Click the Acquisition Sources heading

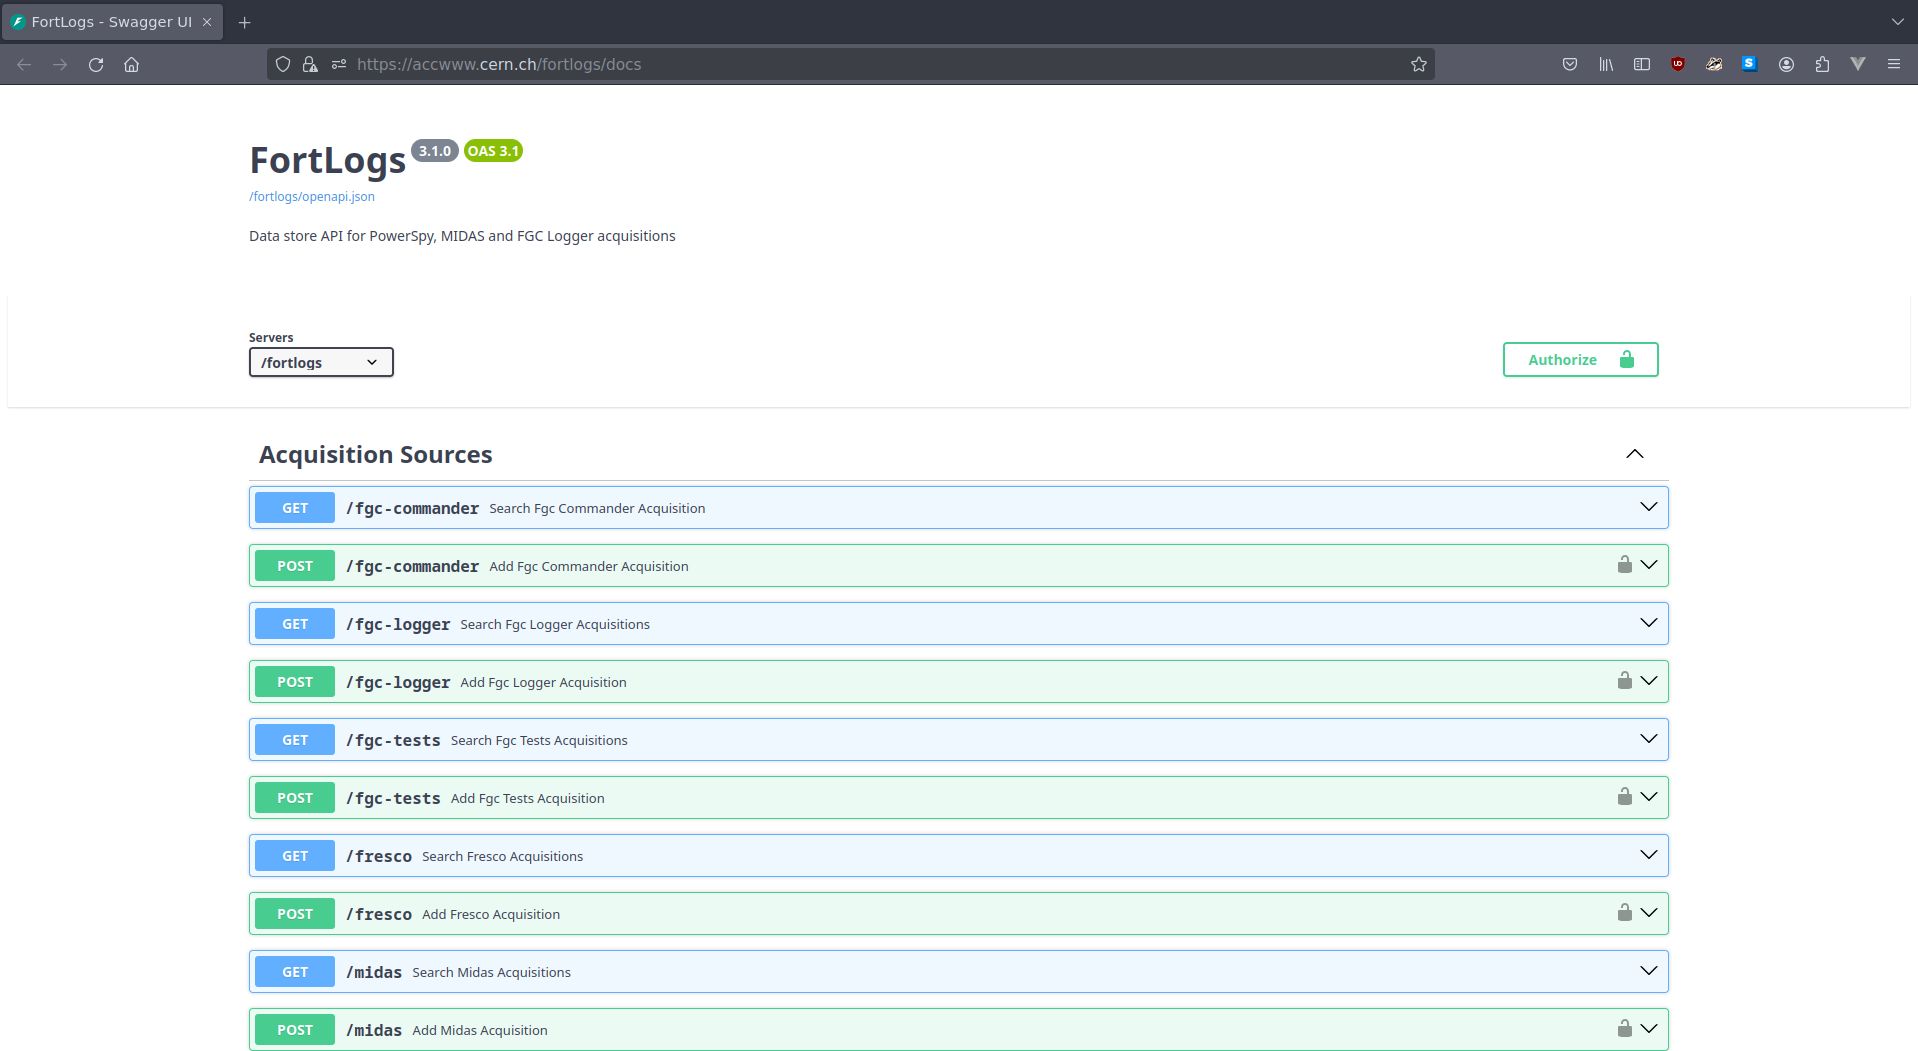[376, 455]
